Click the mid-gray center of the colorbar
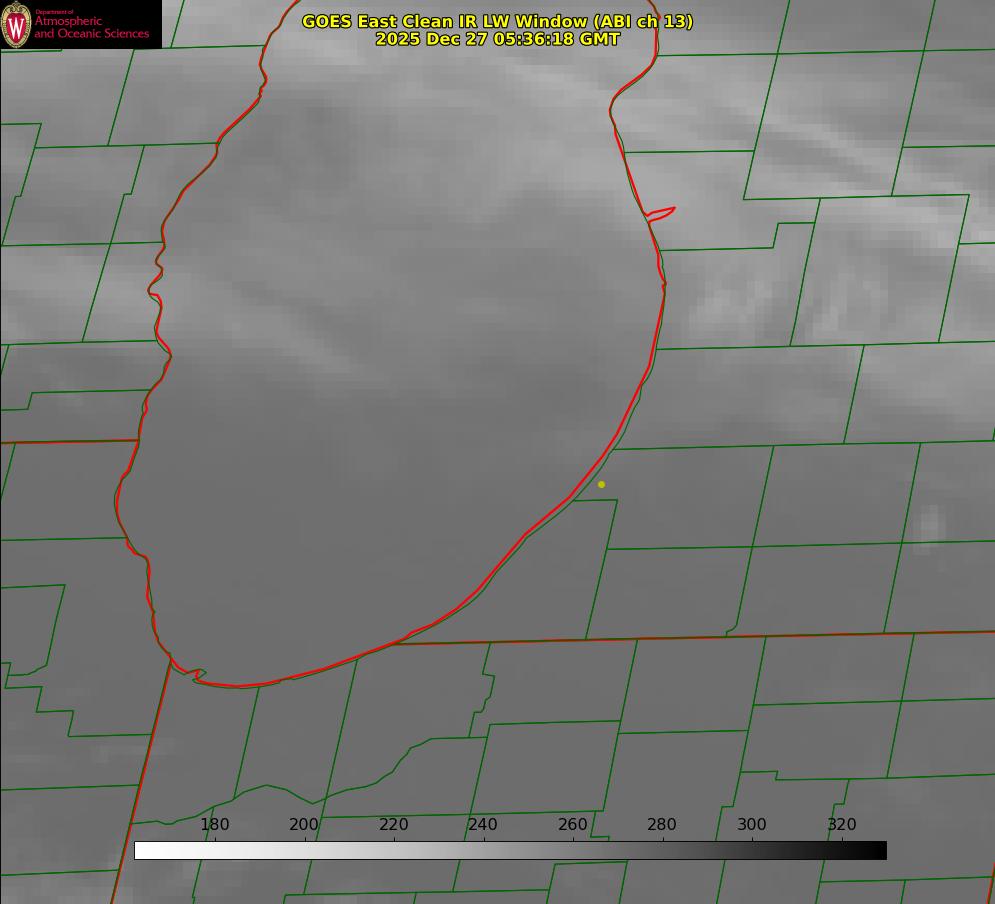995x904 pixels. click(x=510, y=851)
